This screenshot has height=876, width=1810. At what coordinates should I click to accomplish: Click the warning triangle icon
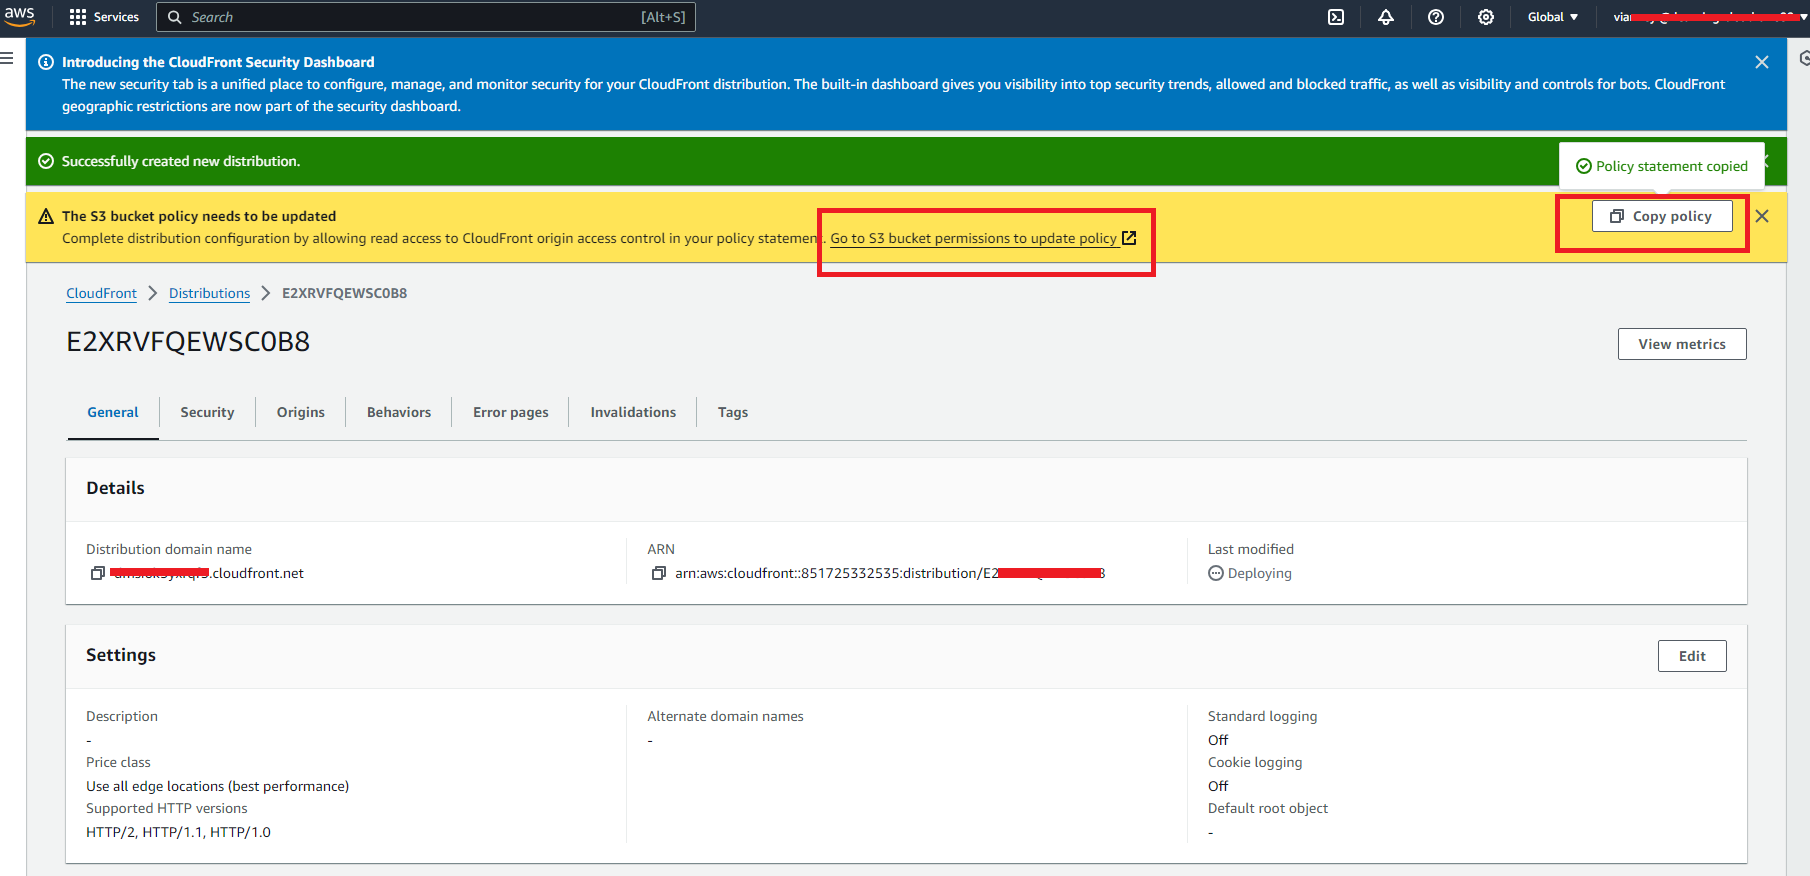46,216
